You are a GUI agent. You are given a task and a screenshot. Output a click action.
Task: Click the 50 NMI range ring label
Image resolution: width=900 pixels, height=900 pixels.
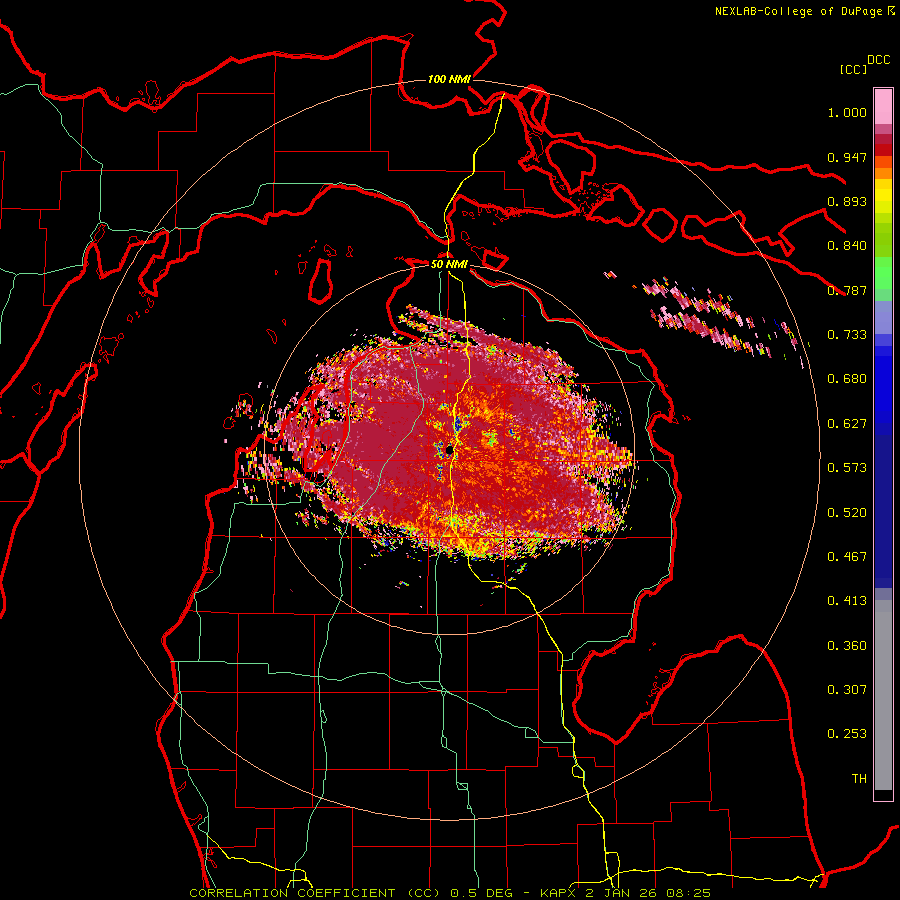tap(449, 264)
